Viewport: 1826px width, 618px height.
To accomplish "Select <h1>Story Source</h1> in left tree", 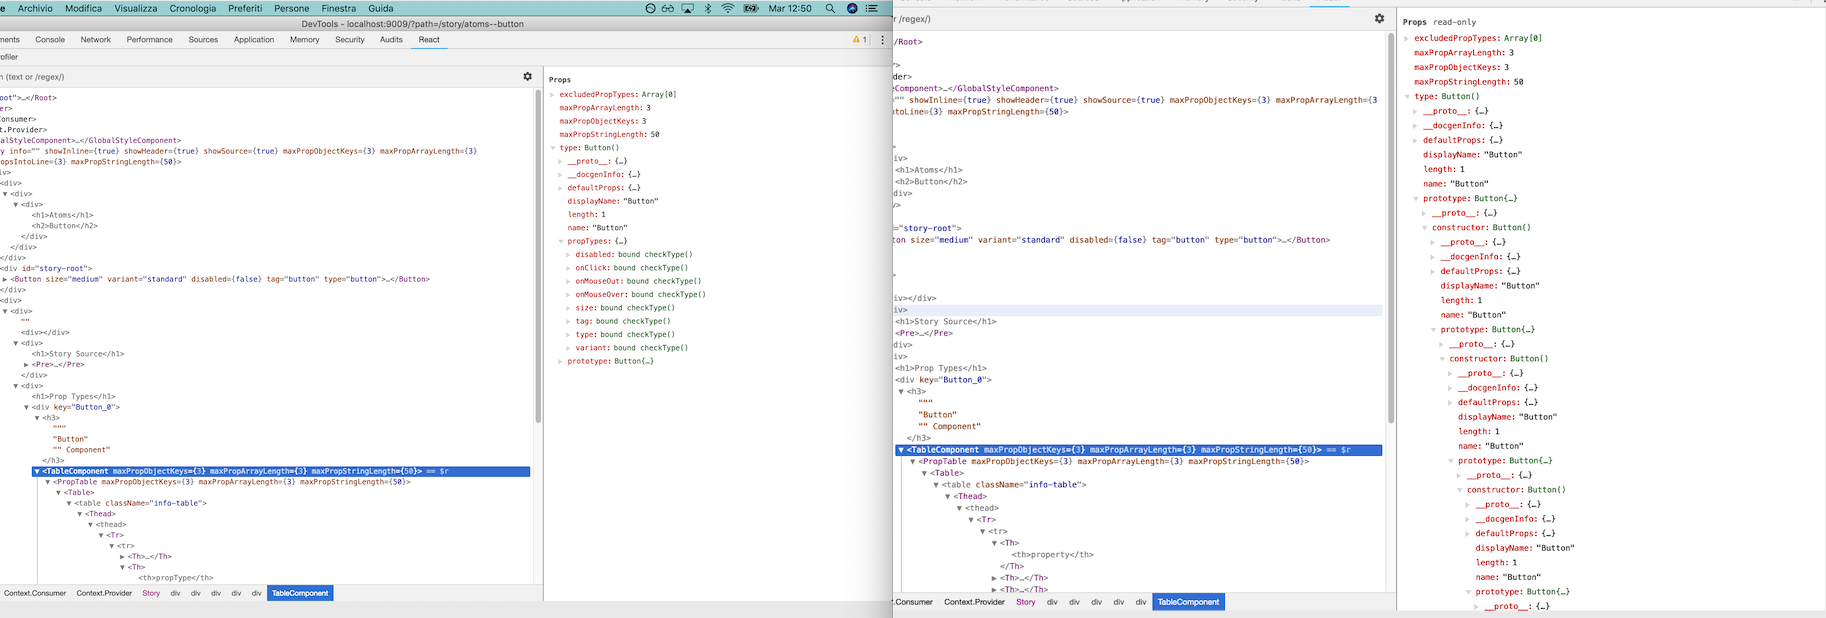I will point(78,354).
